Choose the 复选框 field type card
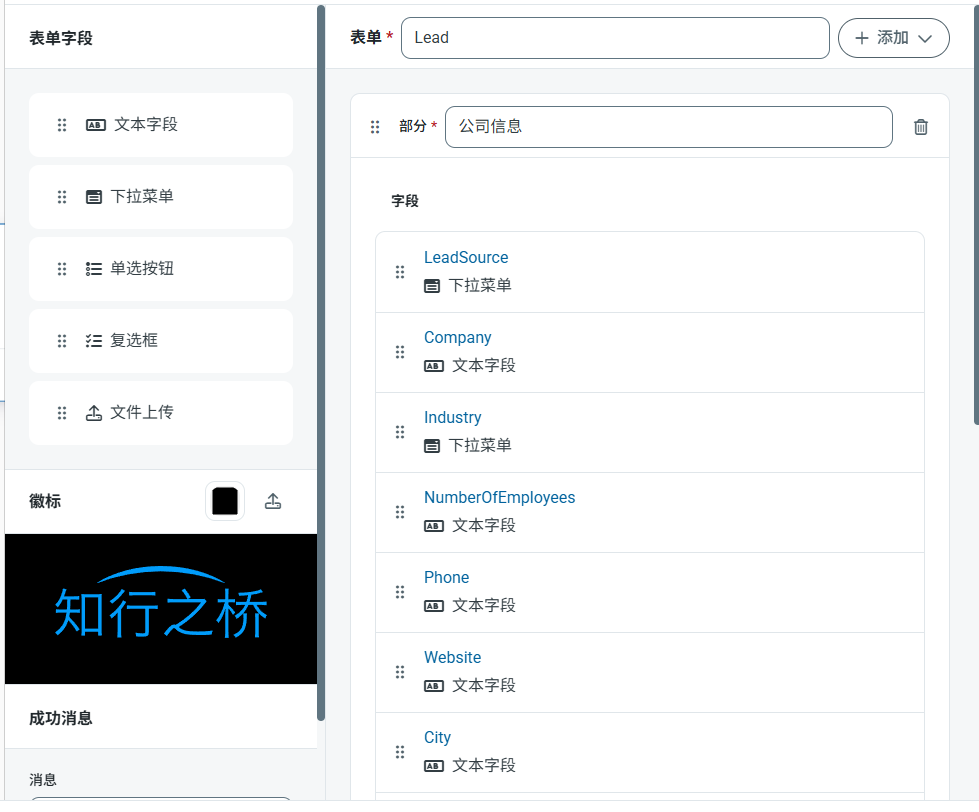The image size is (979, 812). pos(161,341)
